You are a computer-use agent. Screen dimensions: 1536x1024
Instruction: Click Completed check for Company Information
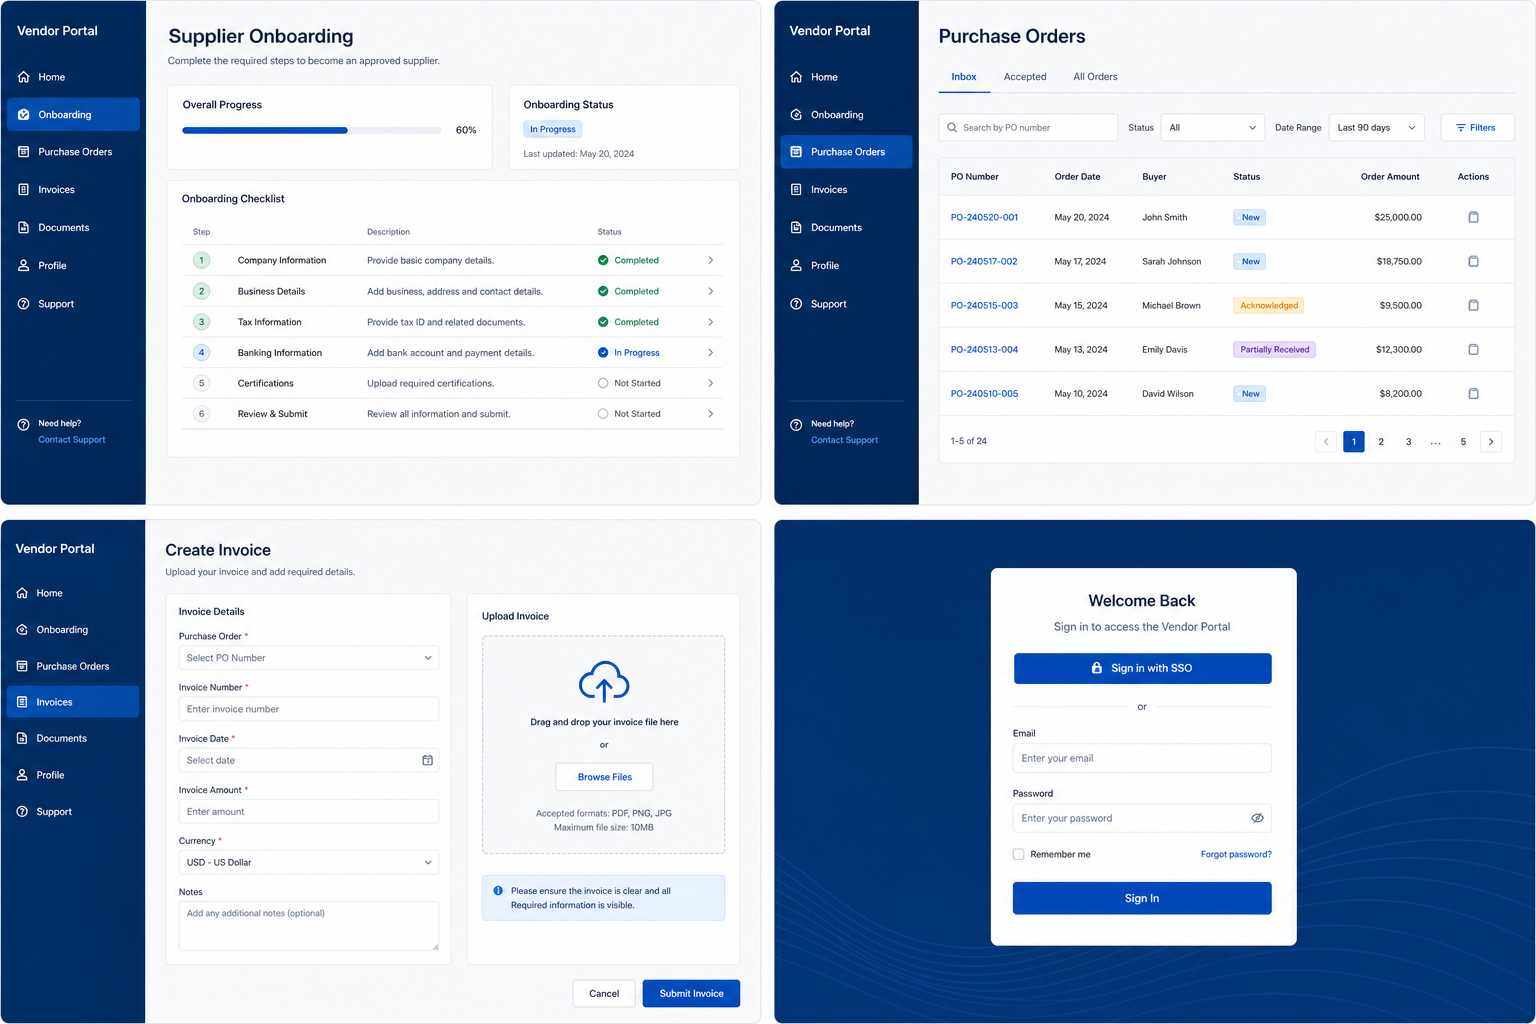[603, 260]
